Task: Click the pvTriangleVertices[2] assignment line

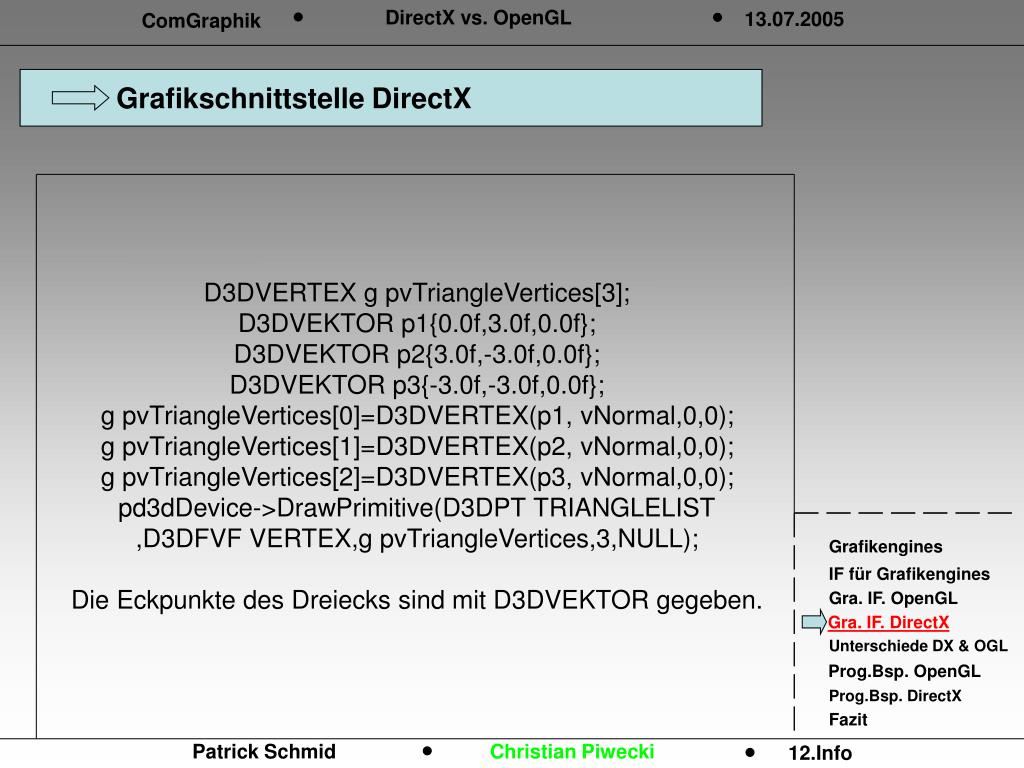Action: [417, 477]
